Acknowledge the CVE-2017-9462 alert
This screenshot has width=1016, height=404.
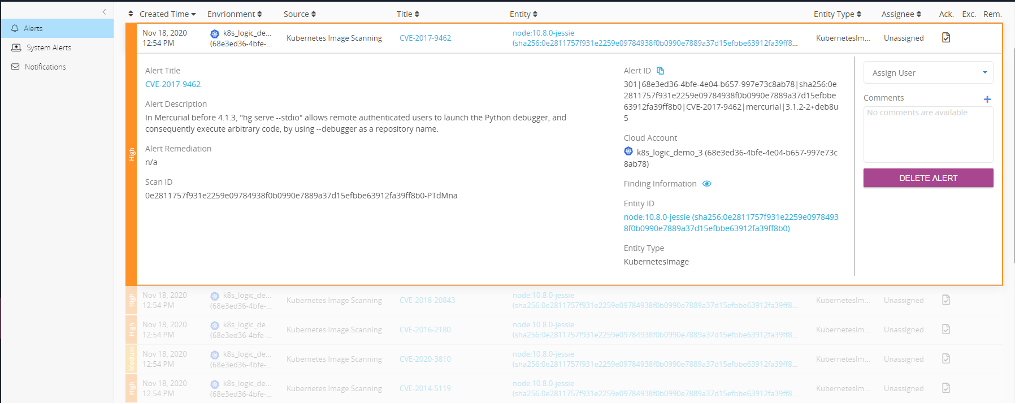tap(945, 38)
